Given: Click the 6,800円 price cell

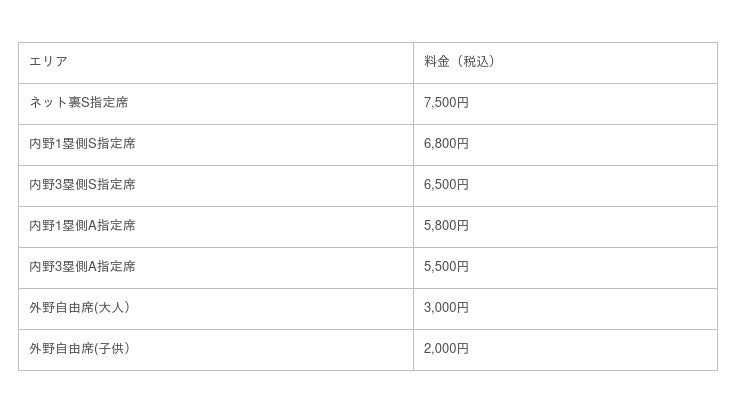Looking at the screenshot, I should [x=565, y=144].
